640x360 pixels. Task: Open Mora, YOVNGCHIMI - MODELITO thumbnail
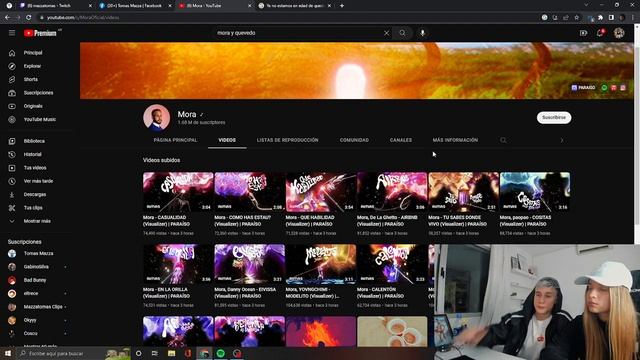pos(321,264)
